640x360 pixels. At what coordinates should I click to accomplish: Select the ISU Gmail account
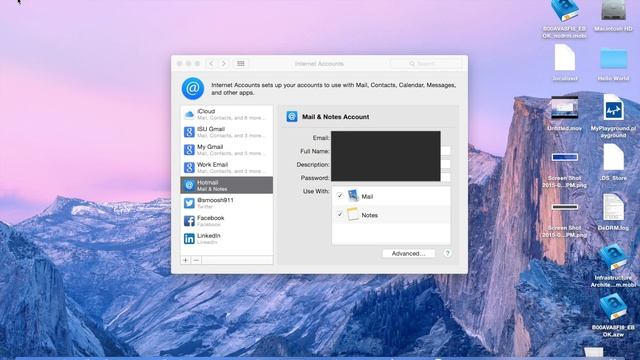click(x=227, y=132)
